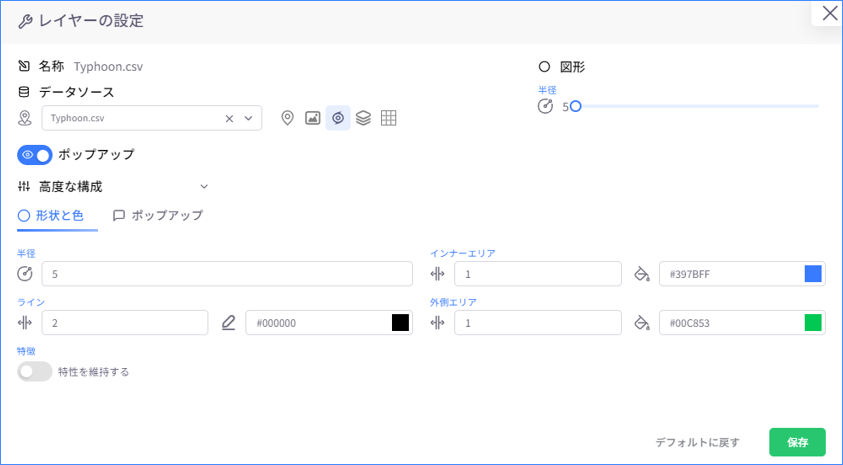Select the image layer type icon
Image resolution: width=843 pixels, height=465 pixels.
pos(312,118)
